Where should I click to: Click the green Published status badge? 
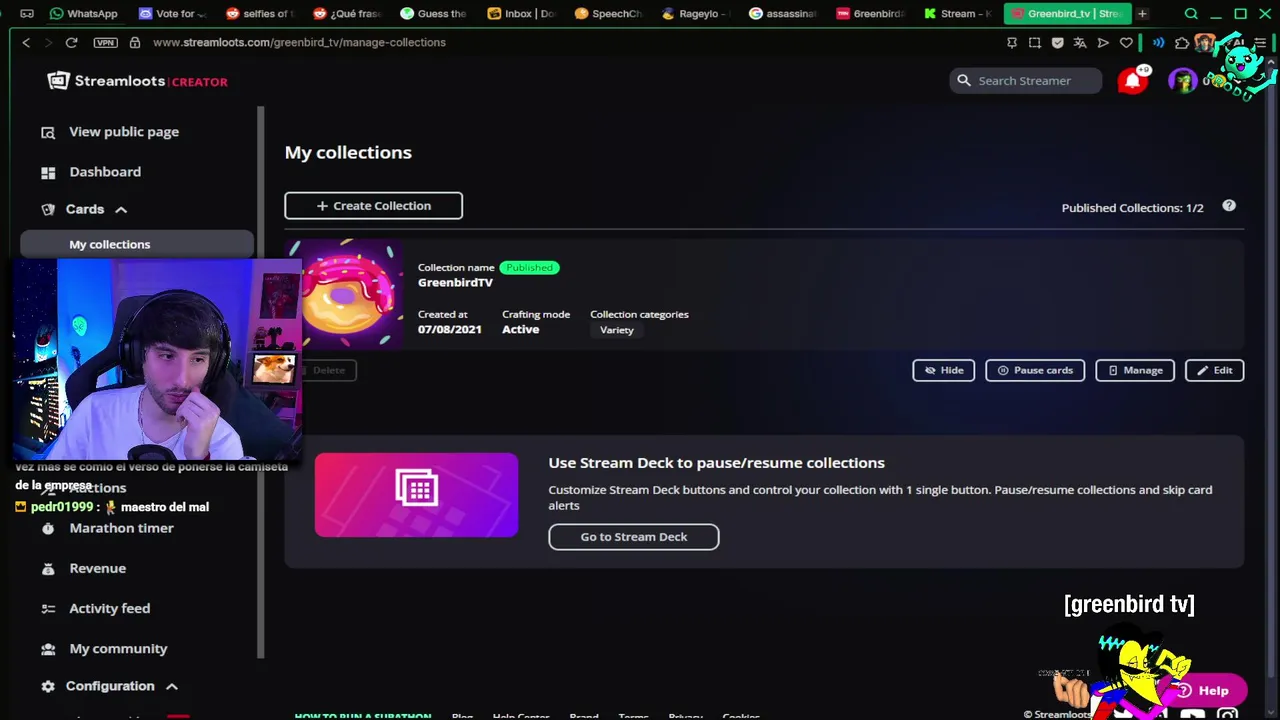pyautogui.click(x=529, y=268)
